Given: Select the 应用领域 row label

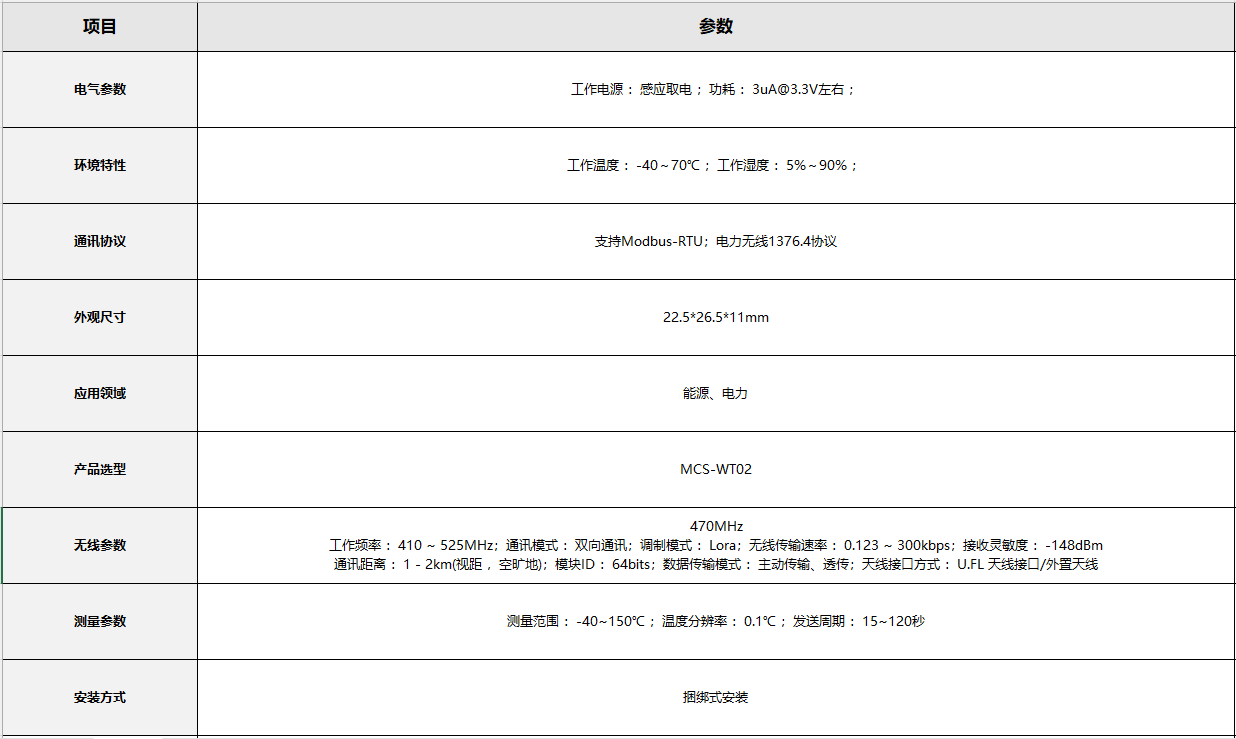Looking at the screenshot, I should click(x=100, y=393).
